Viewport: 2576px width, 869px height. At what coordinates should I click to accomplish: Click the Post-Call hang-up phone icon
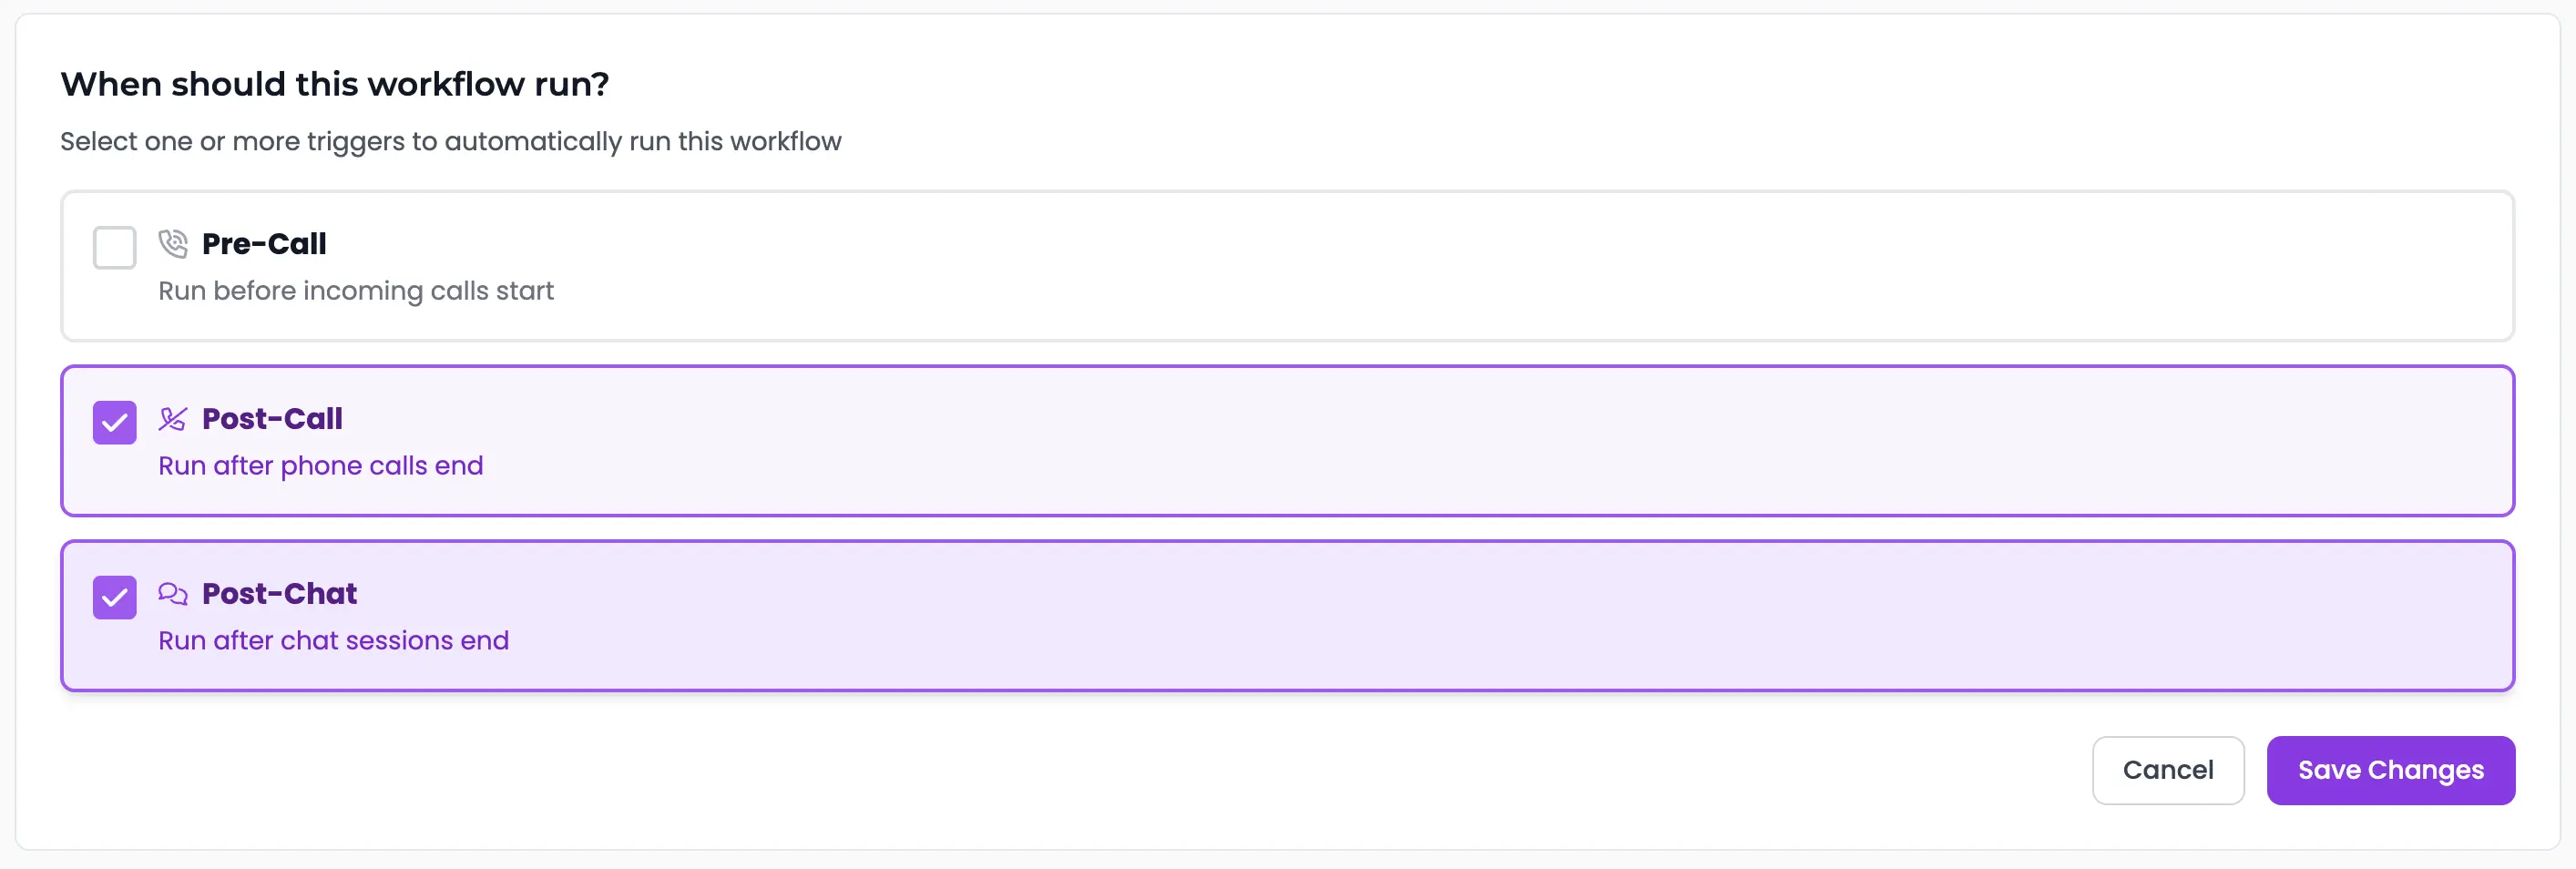pyautogui.click(x=172, y=419)
